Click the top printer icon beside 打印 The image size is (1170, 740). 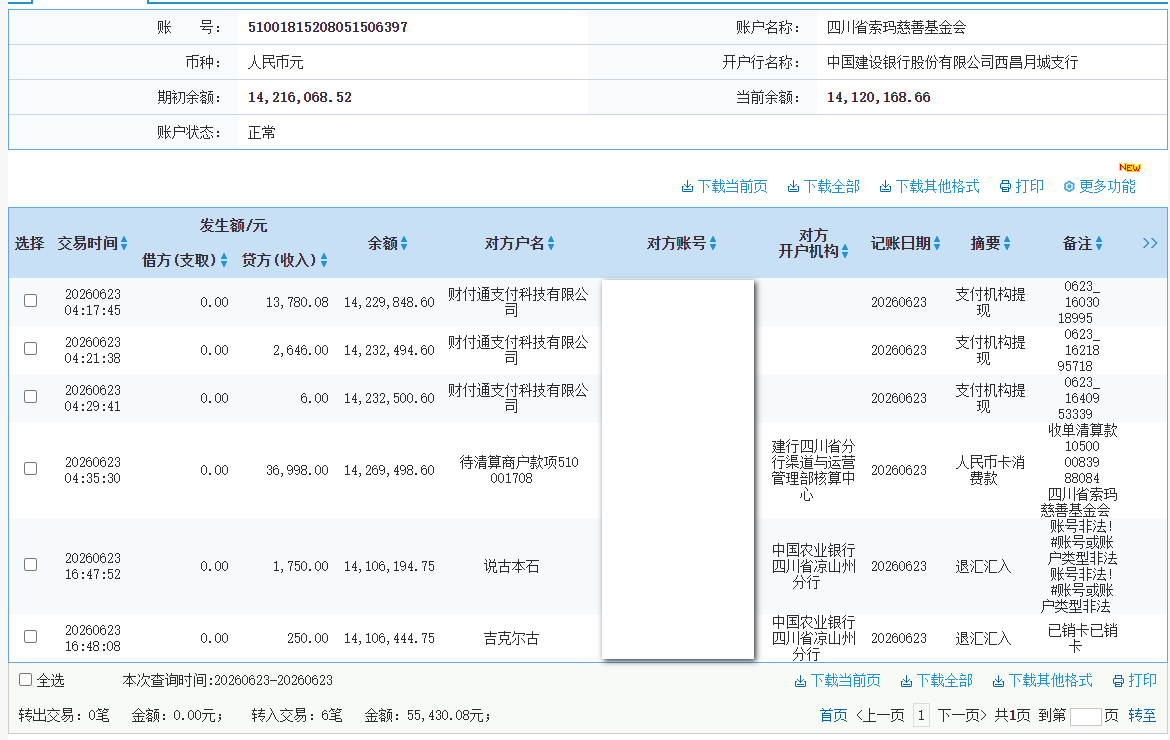[1005, 186]
